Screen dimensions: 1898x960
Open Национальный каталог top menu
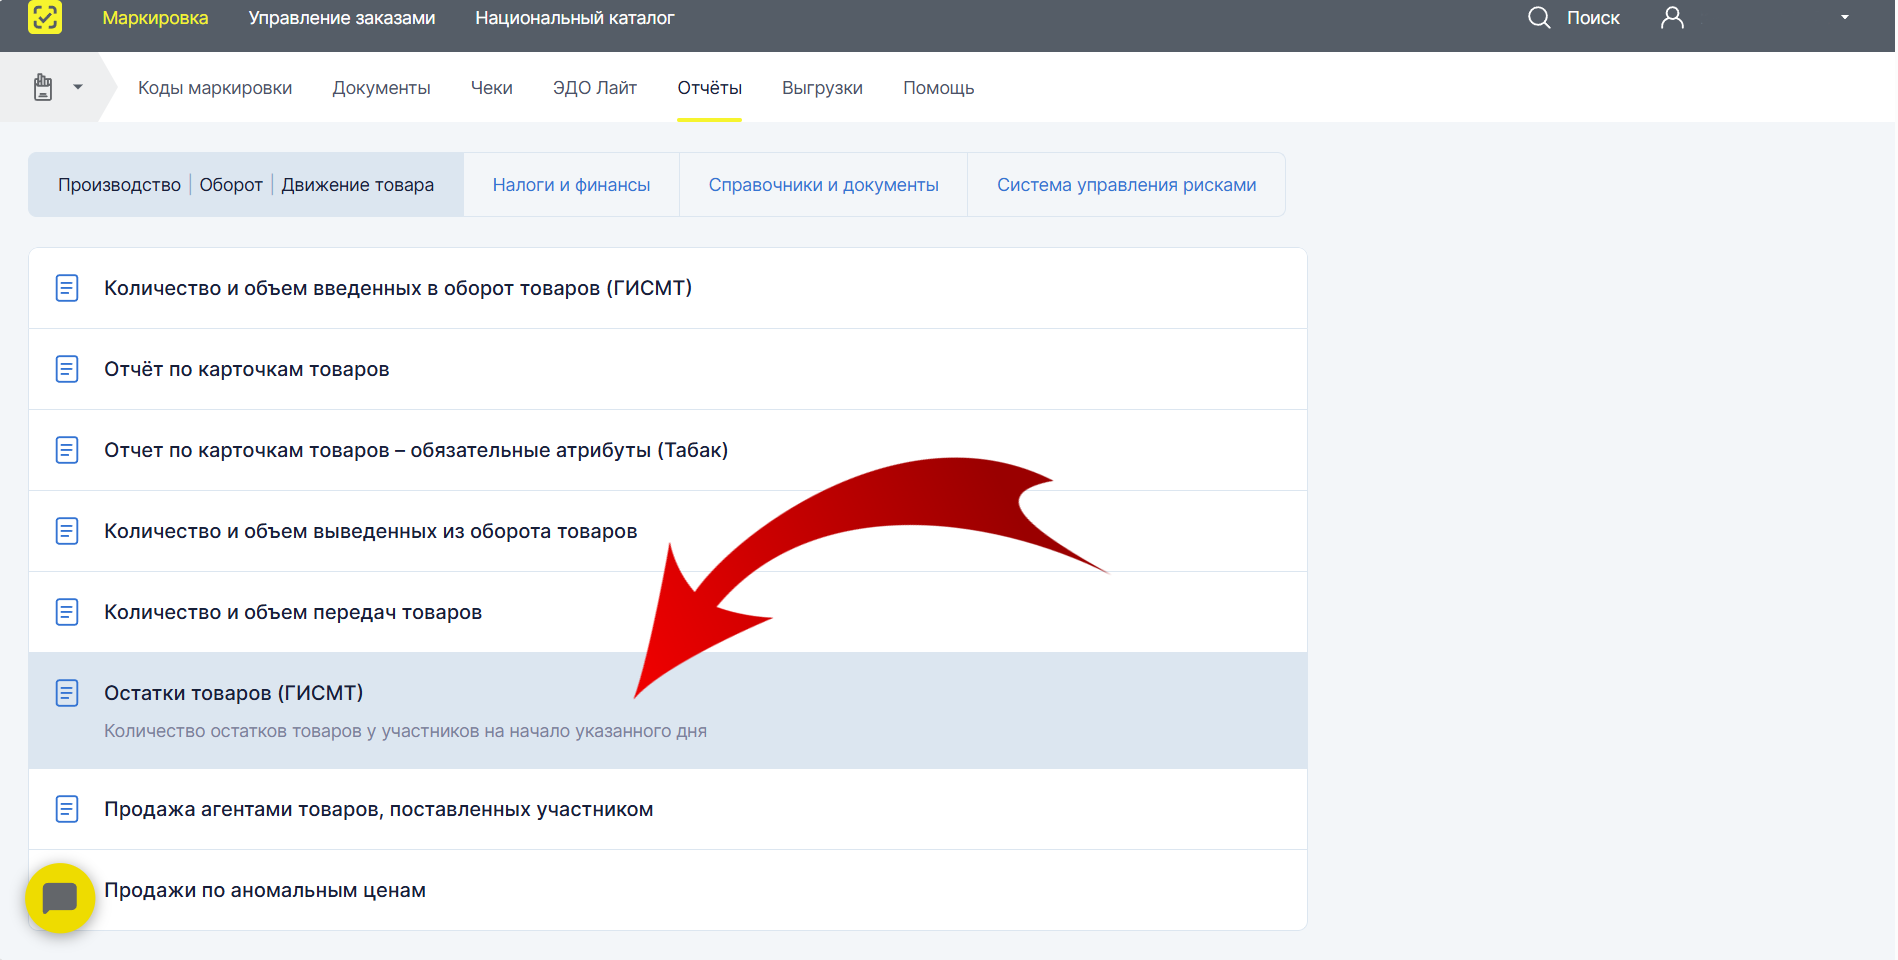click(x=575, y=18)
